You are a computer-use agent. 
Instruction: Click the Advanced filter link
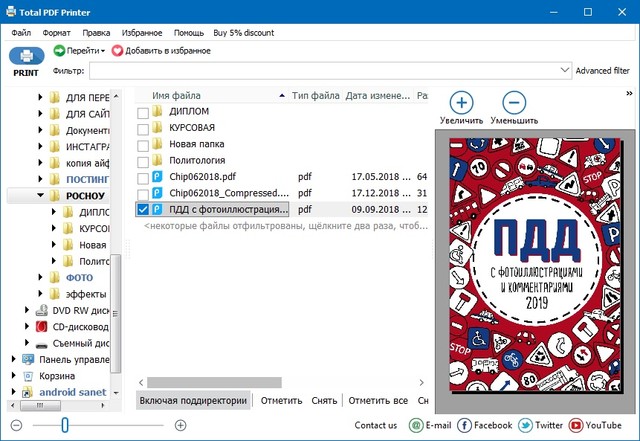[603, 71]
